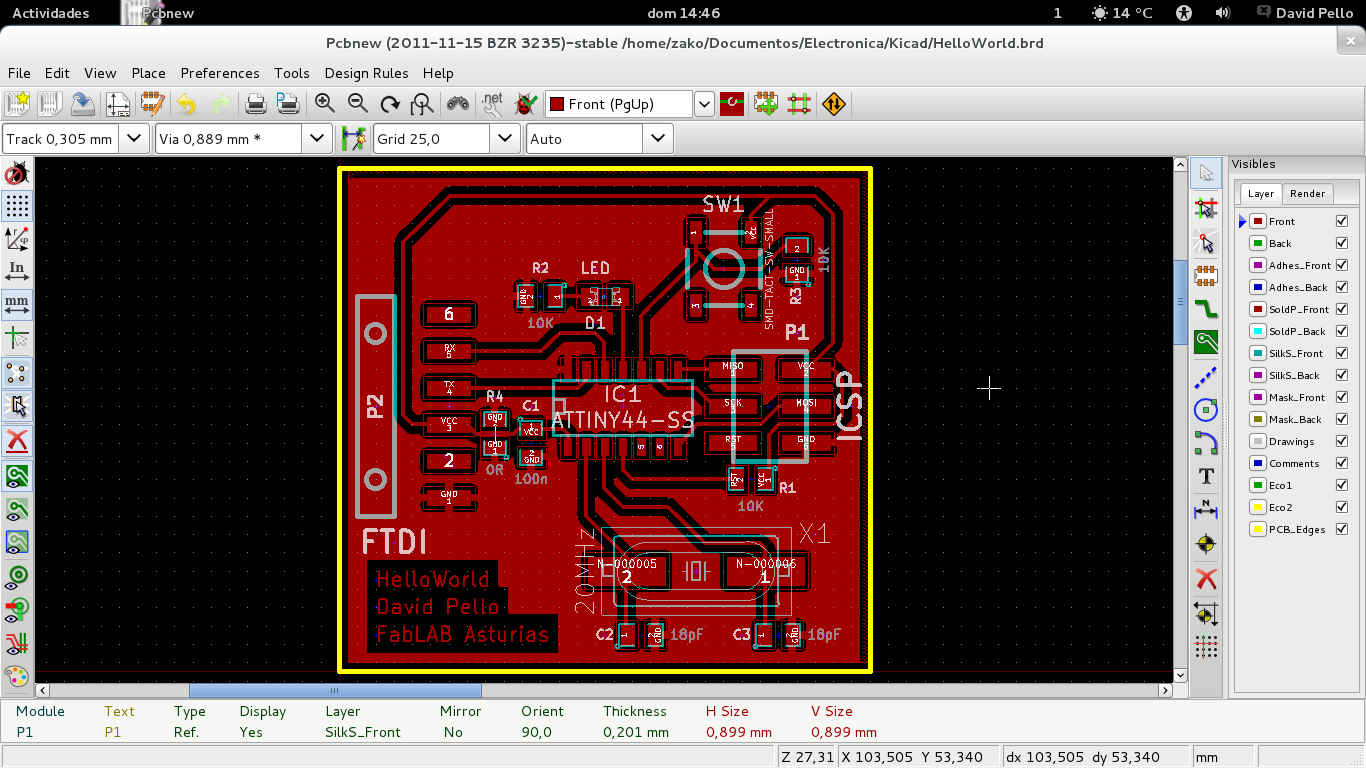Select the arrow cursor tool
The height and width of the screenshot is (768, 1366).
pyautogui.click(x=1206, y=173)
